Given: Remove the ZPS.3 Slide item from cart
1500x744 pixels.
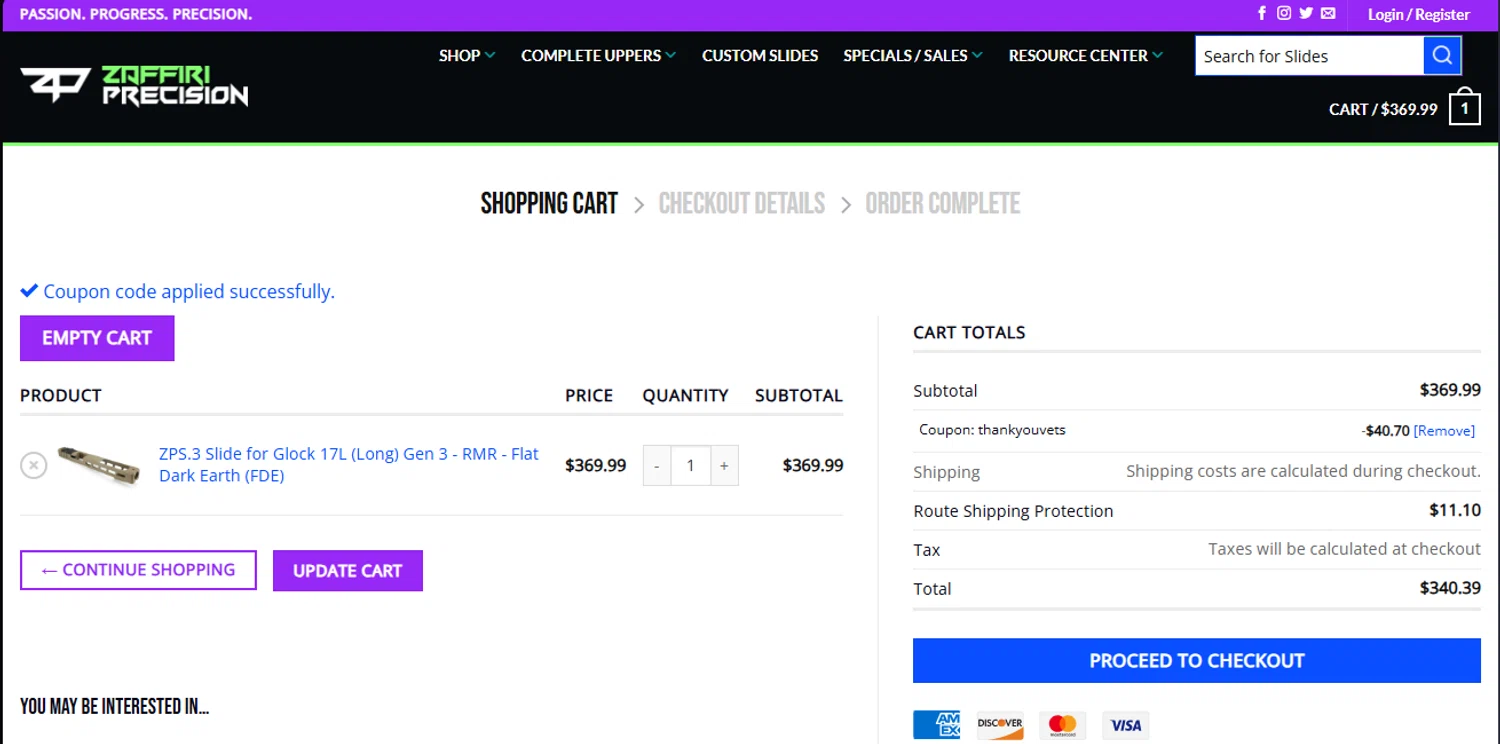Looking at the screenshot, I should pyautogui.click(x=34, y=465).
